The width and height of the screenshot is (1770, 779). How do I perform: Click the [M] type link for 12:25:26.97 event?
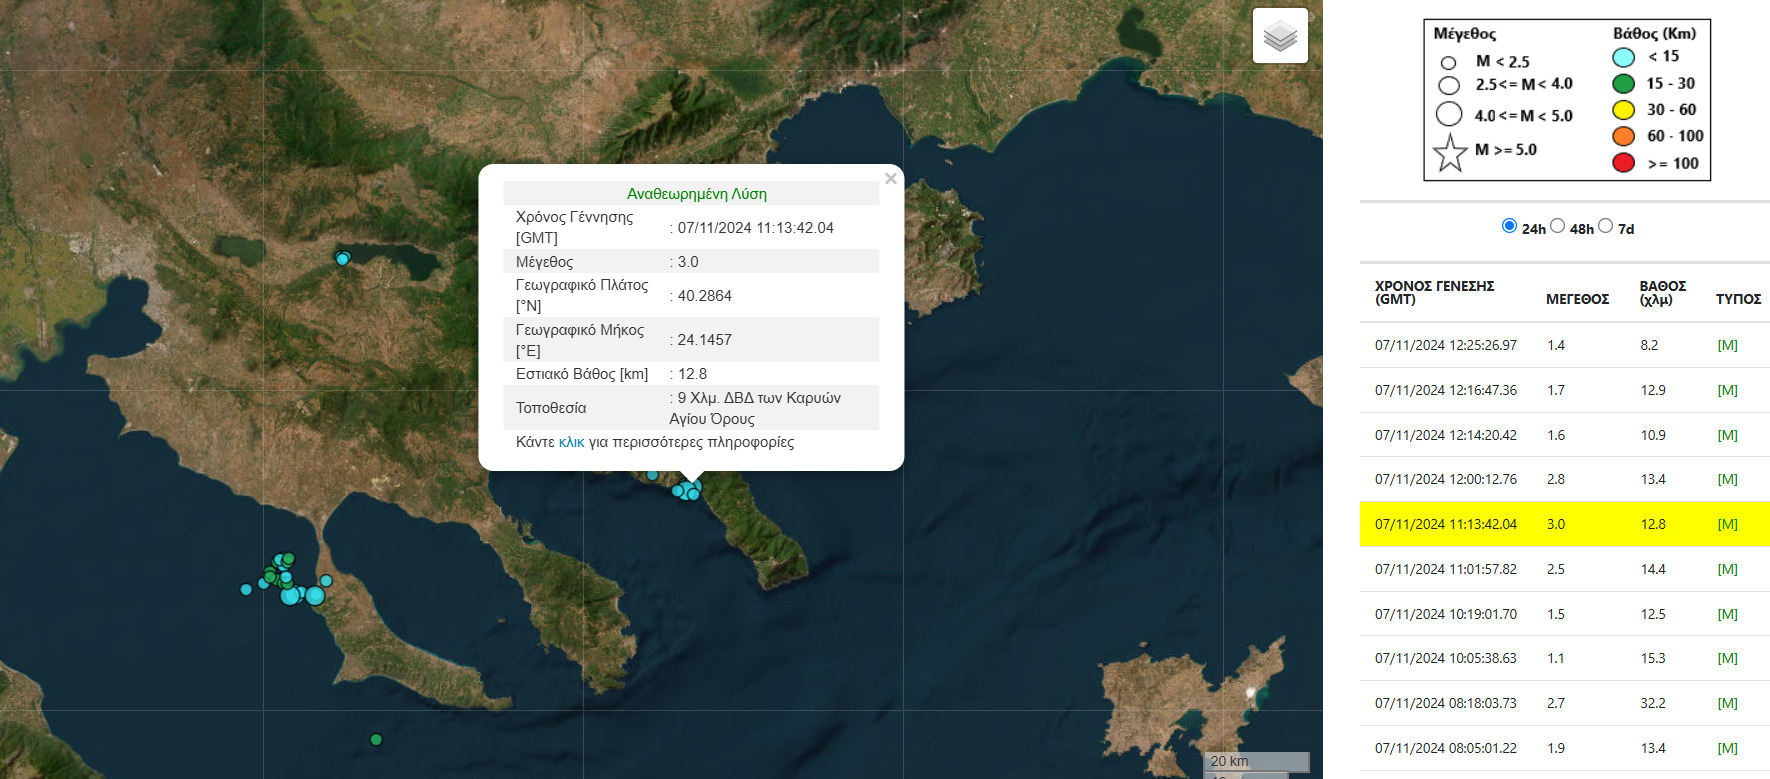[x=1727, y=345]
